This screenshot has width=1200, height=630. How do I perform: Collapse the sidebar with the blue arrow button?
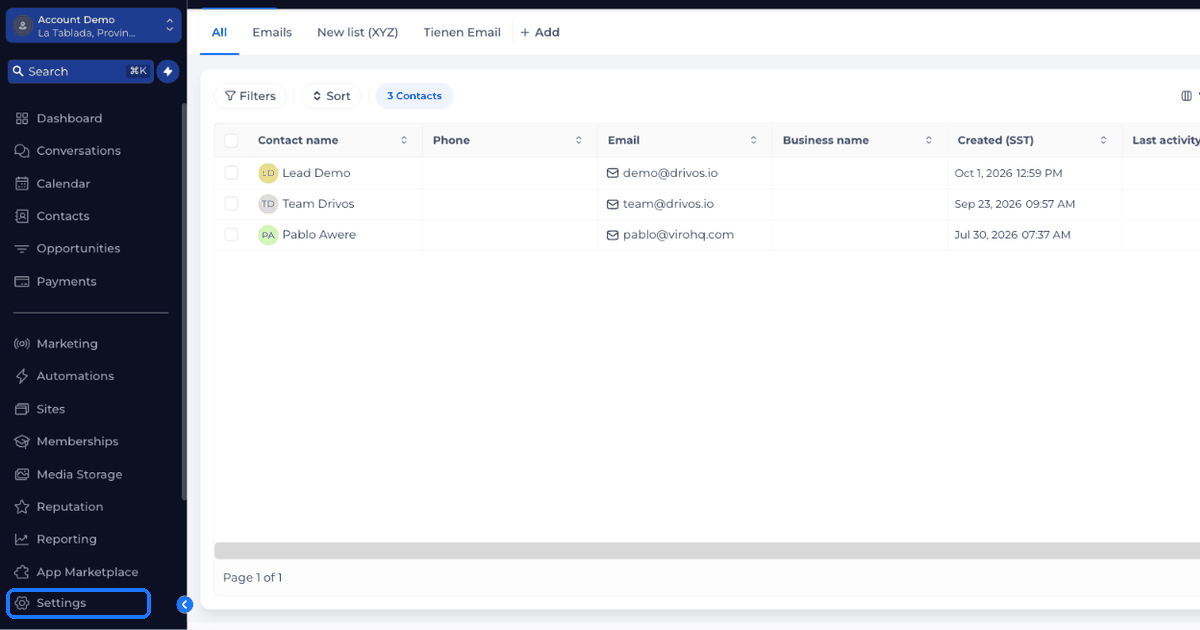(185, 604)
